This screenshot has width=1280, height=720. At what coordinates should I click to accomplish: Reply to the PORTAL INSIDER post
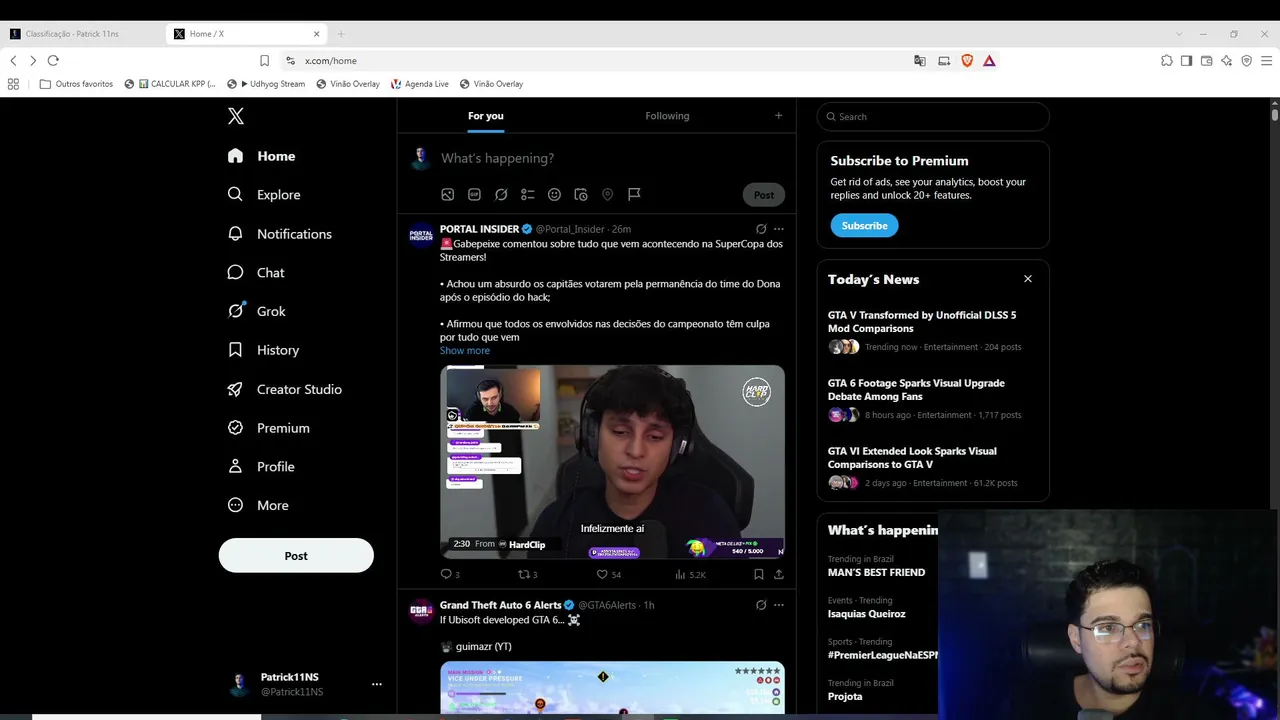point(447,574)
